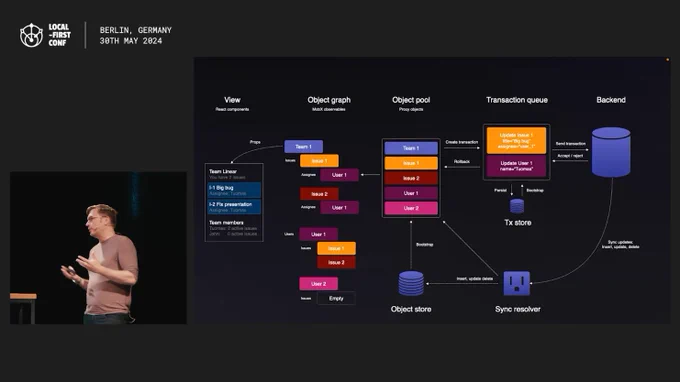
Task: Click the 'Transaction queue' column heading
Action: pyautogui.click(x=517, y=100)
